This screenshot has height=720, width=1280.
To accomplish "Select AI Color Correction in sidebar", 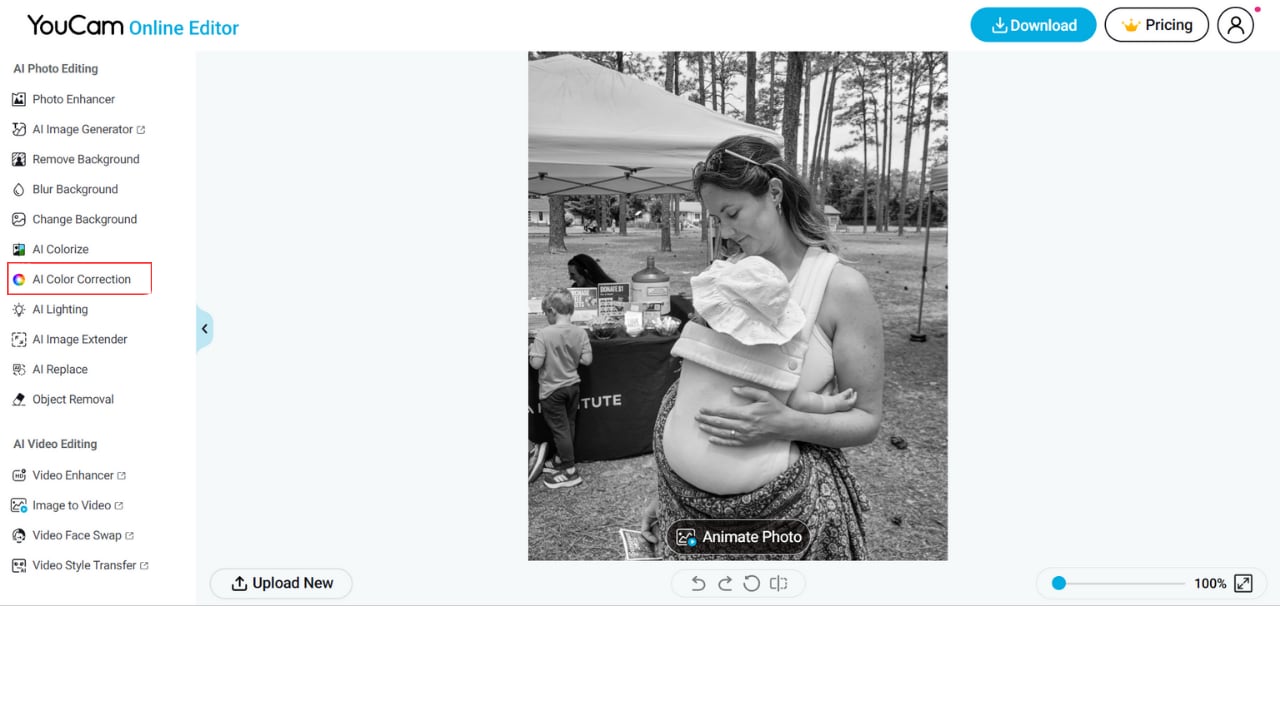I will point(81,279).
